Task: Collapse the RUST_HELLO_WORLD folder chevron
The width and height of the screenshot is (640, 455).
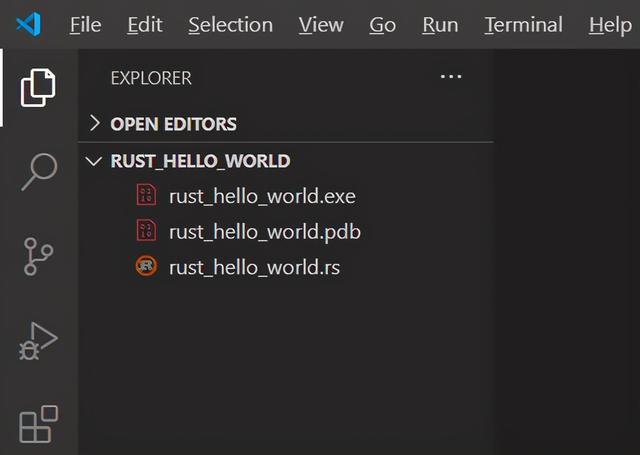Action: click(x=94, y=161)
